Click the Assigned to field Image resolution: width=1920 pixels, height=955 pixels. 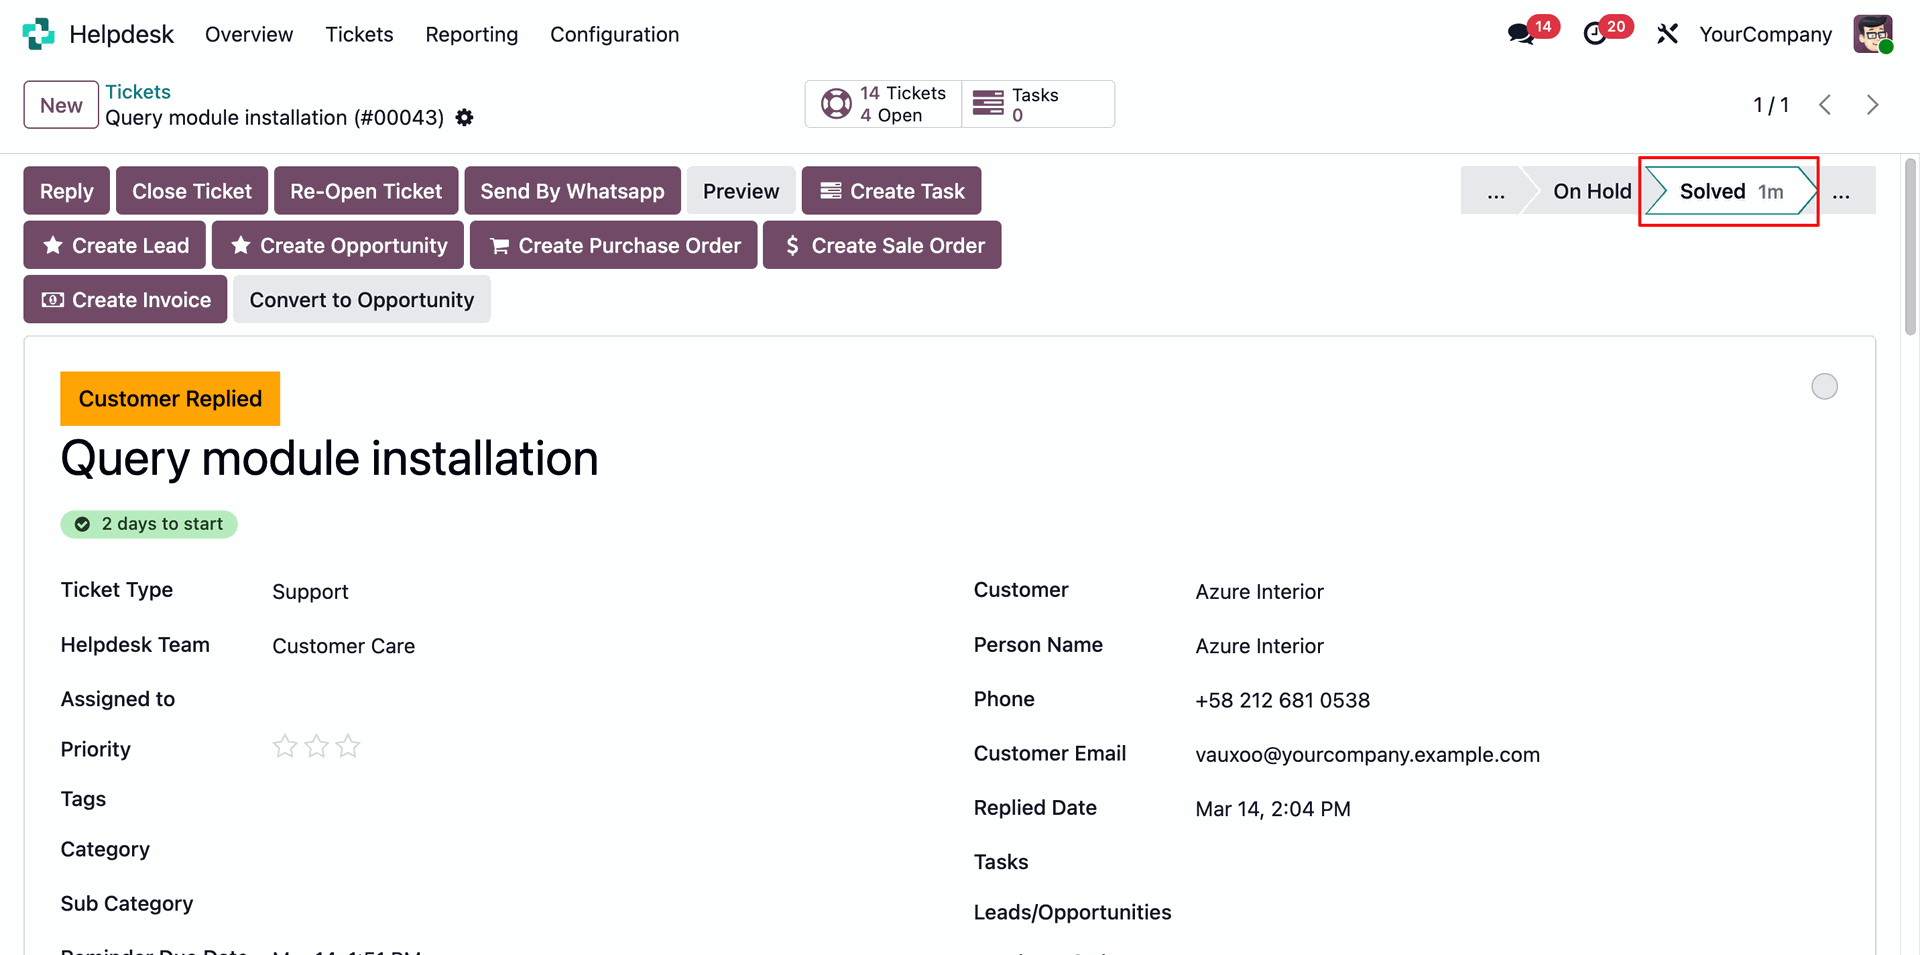coord(500,700)
